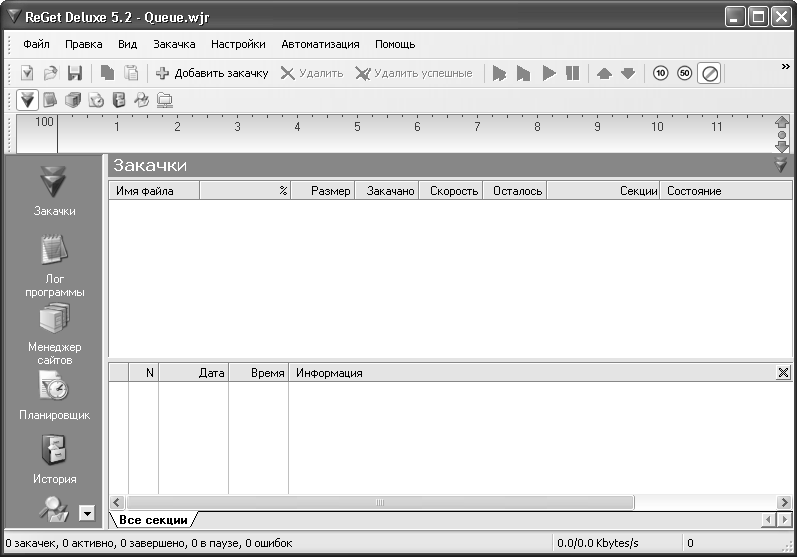Click tab scroll left arrow
This screenshot has height=557, width=797.
[x=768, y=520]
